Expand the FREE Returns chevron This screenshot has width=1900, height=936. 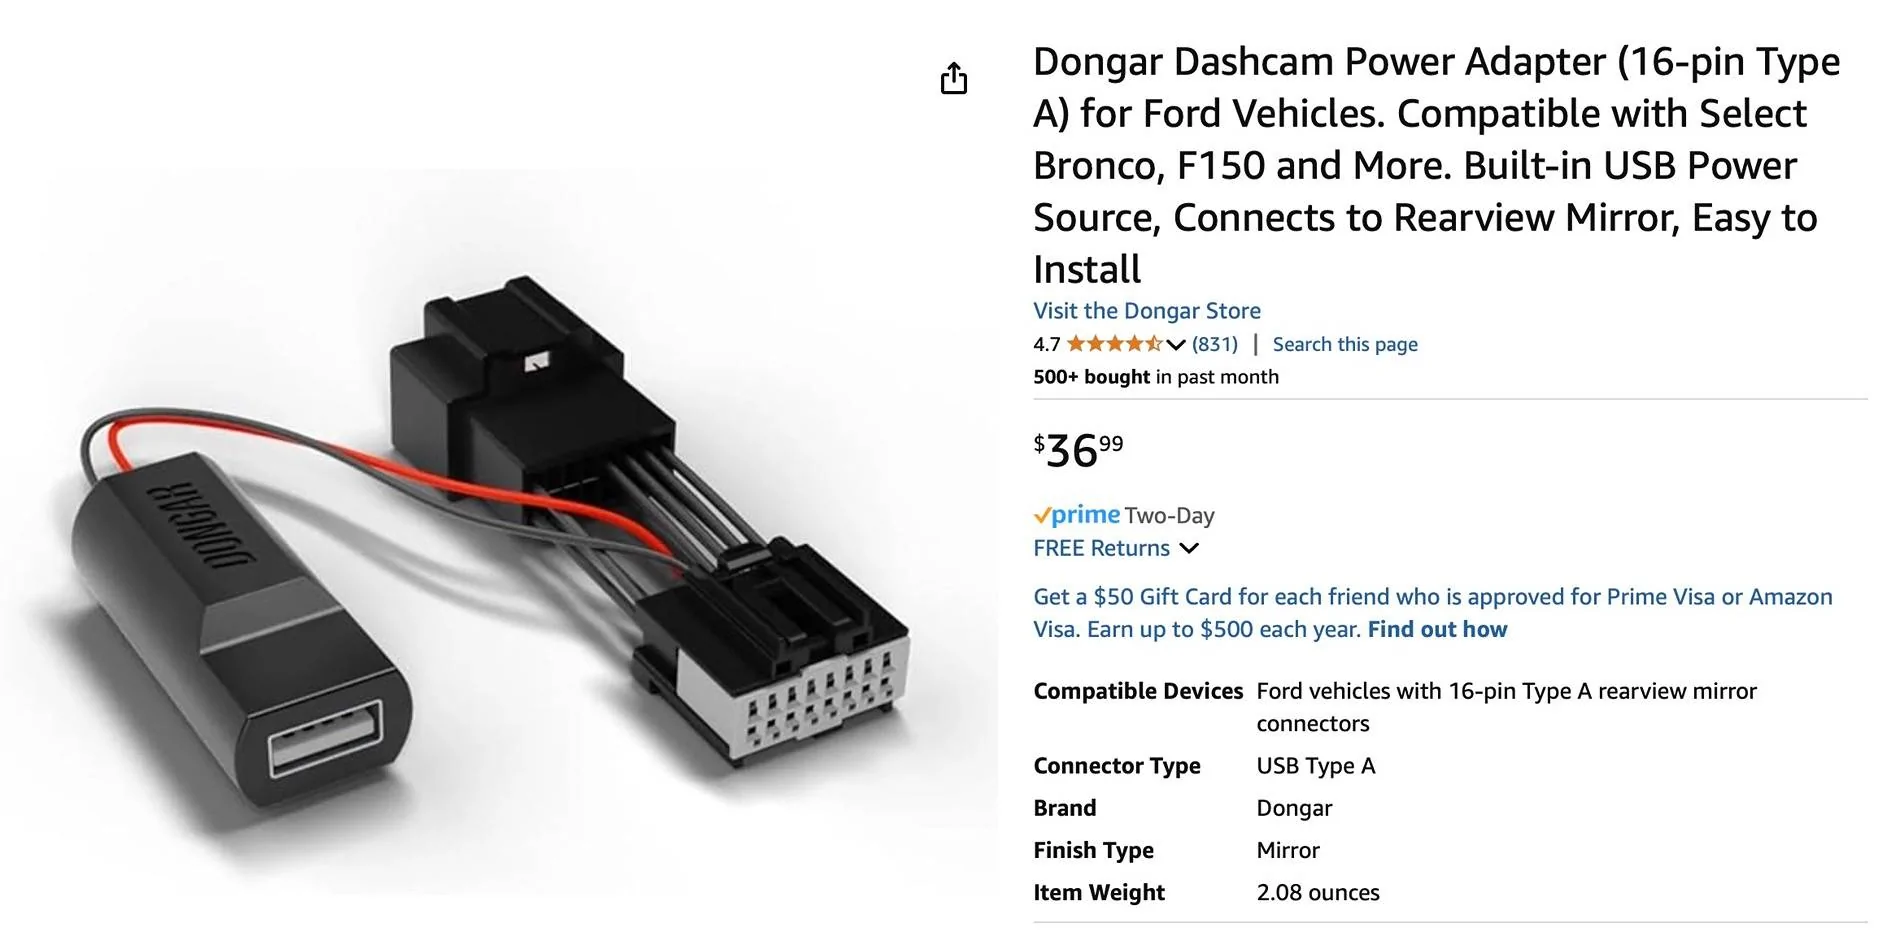[x=1189, y=548]
